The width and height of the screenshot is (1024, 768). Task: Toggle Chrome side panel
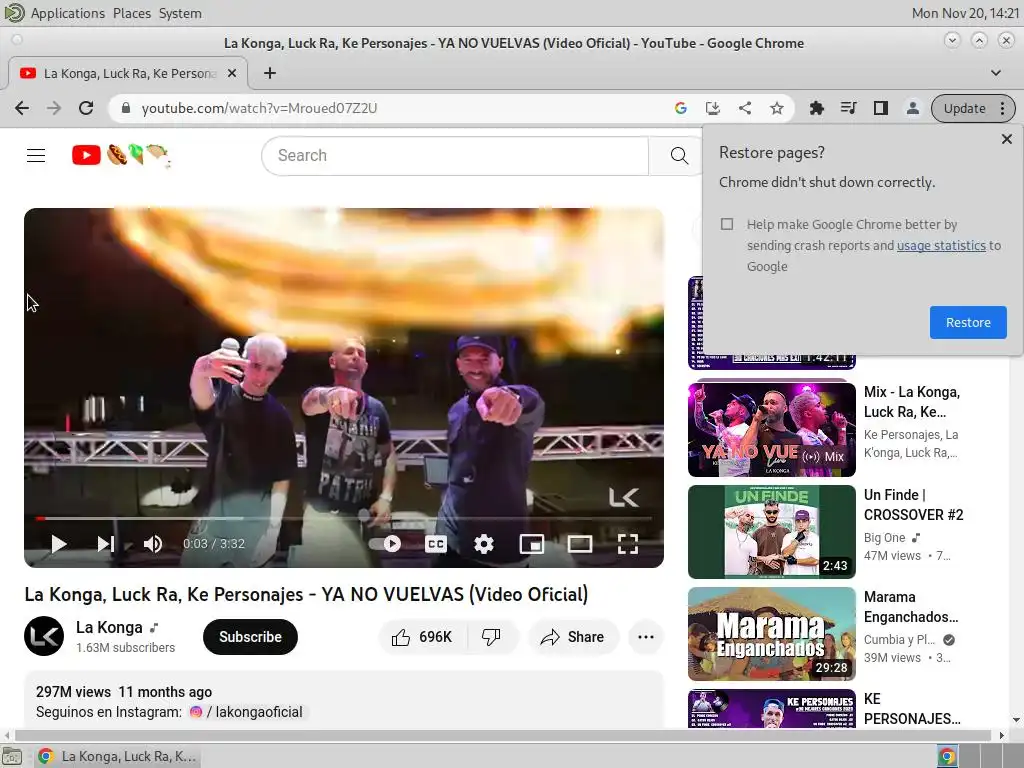pos(880,108)
